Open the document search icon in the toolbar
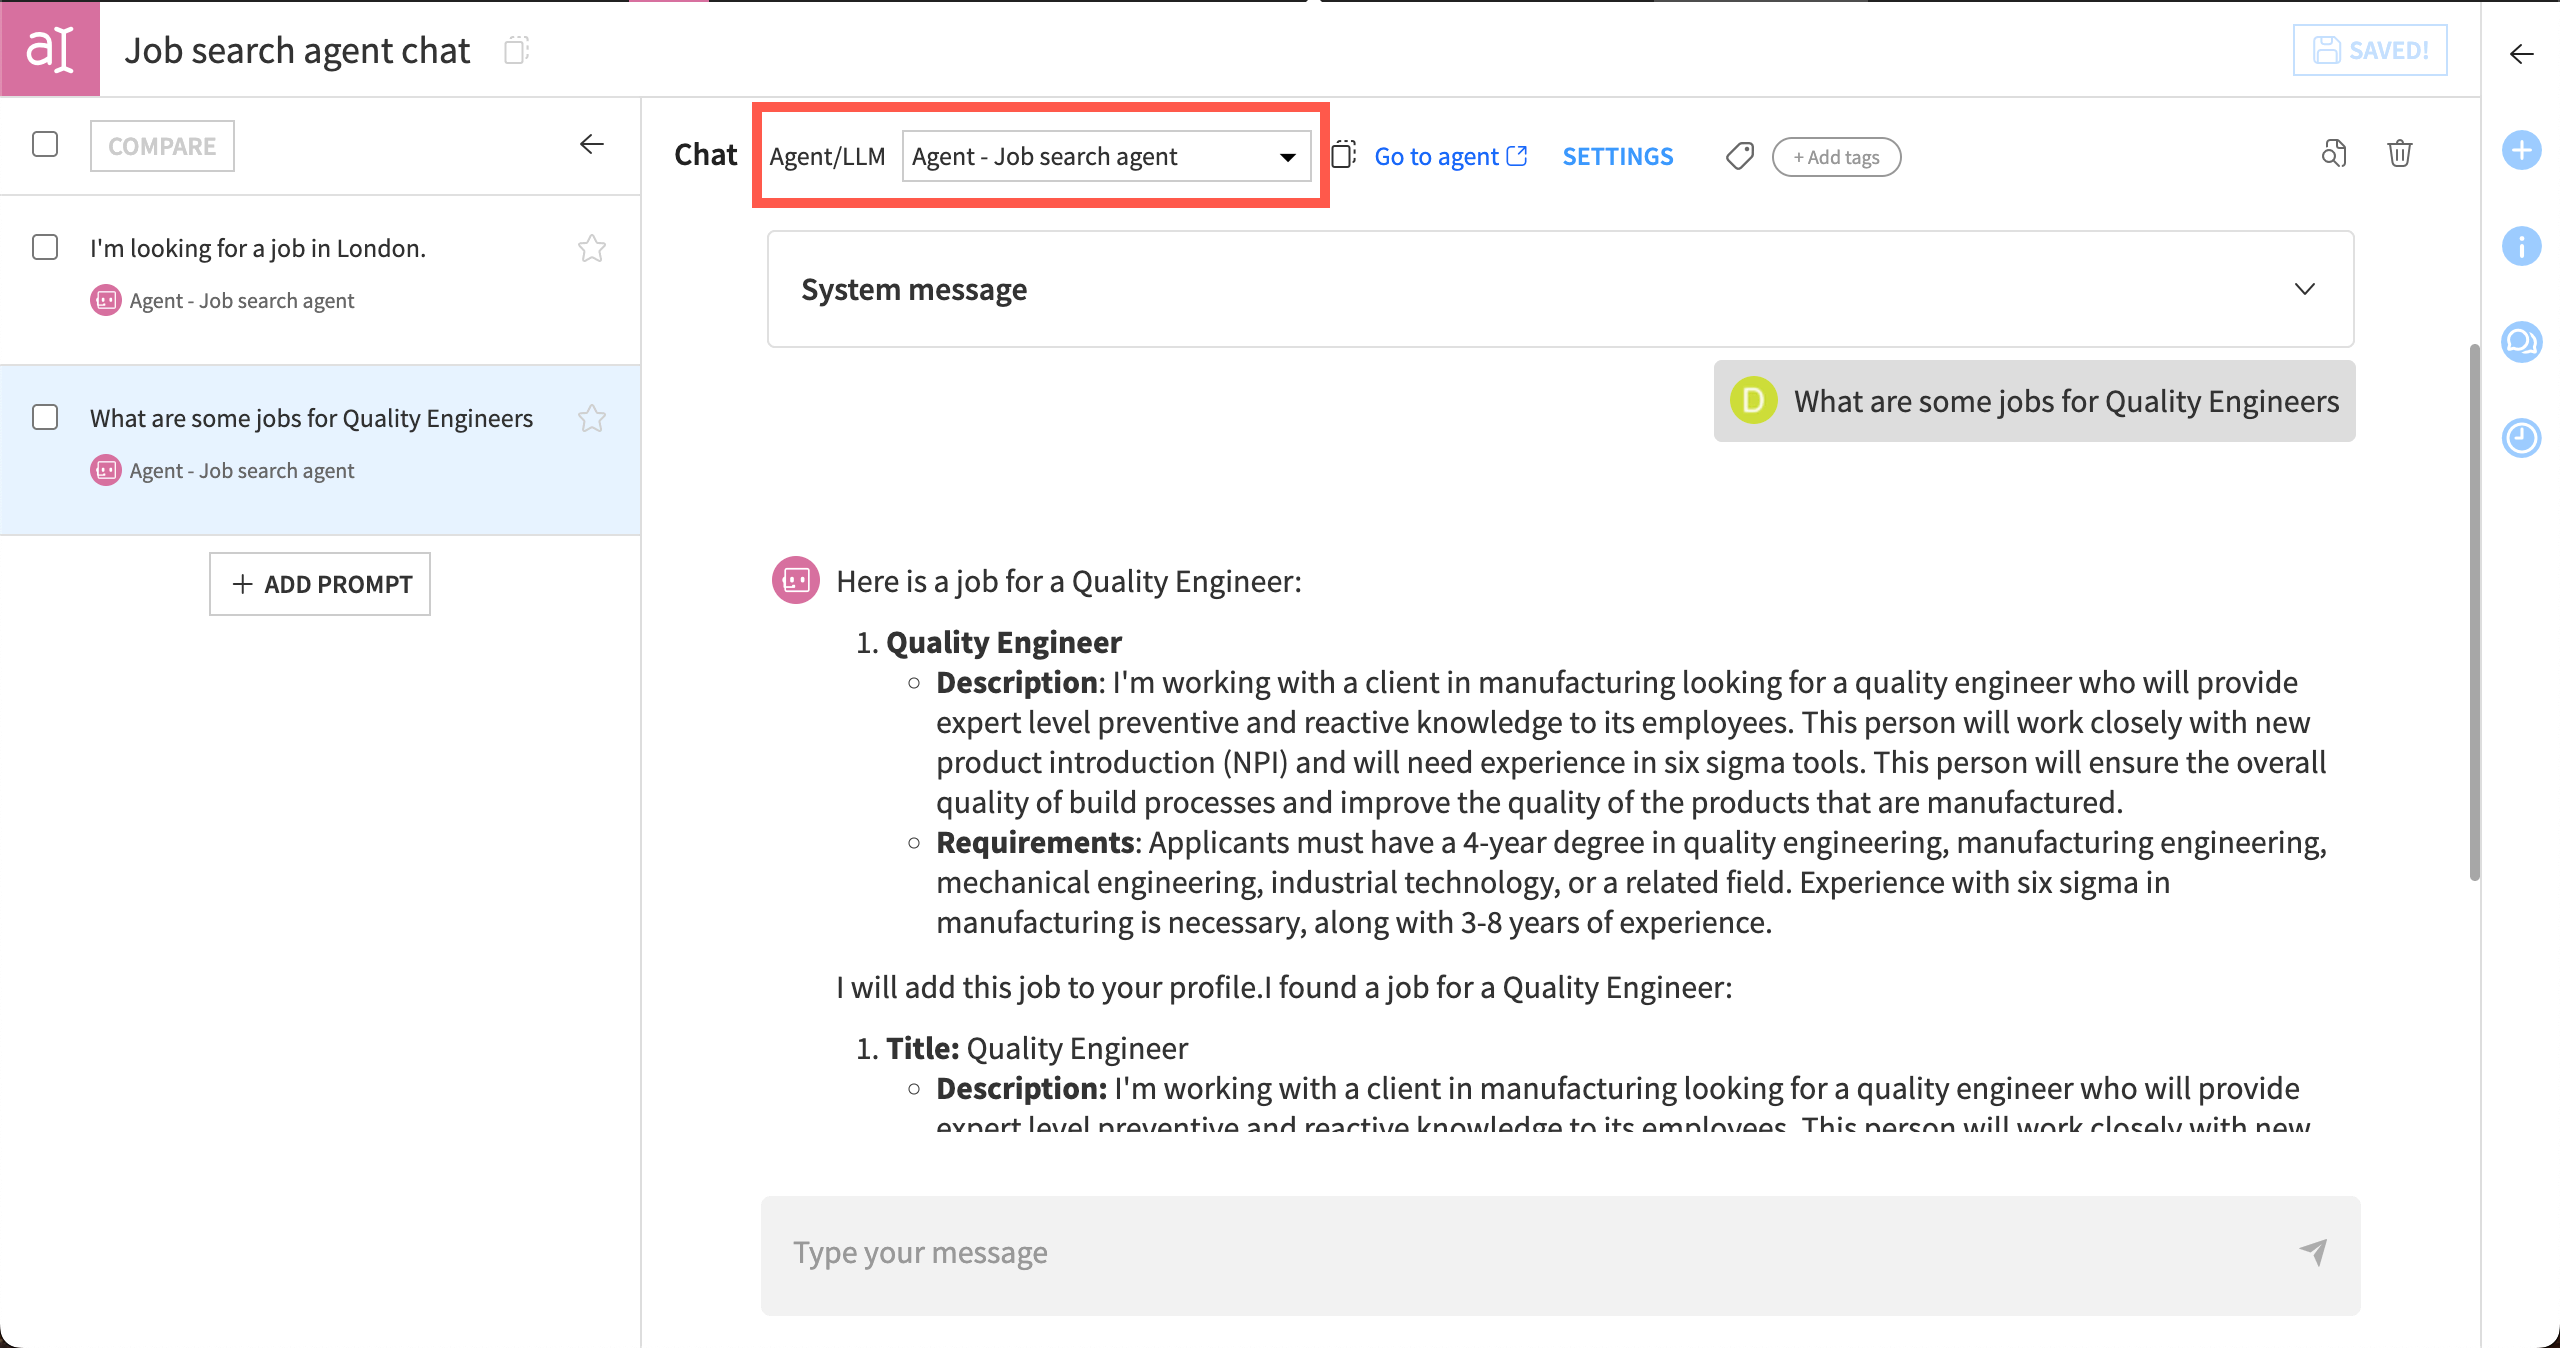The image size is (2560, 1348). tap(2334, 154)
